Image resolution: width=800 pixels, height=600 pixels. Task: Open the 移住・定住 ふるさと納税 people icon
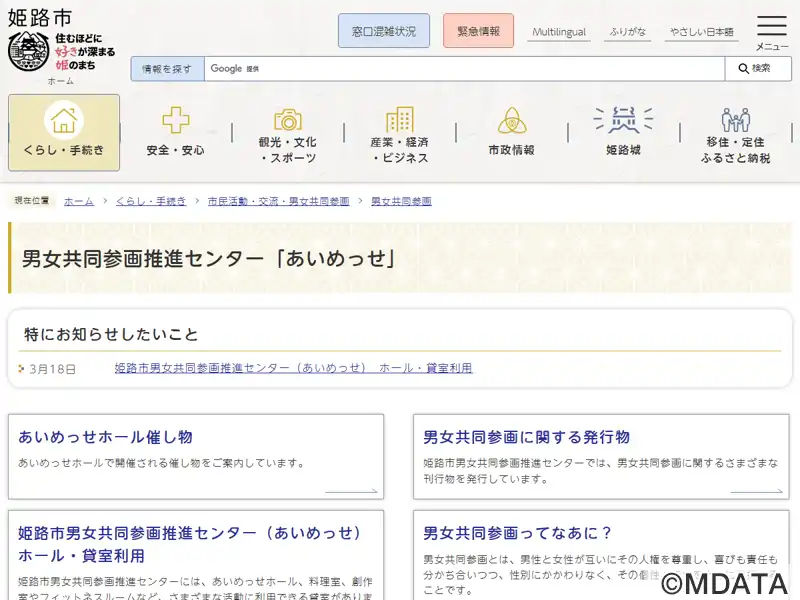pos(736,121)
